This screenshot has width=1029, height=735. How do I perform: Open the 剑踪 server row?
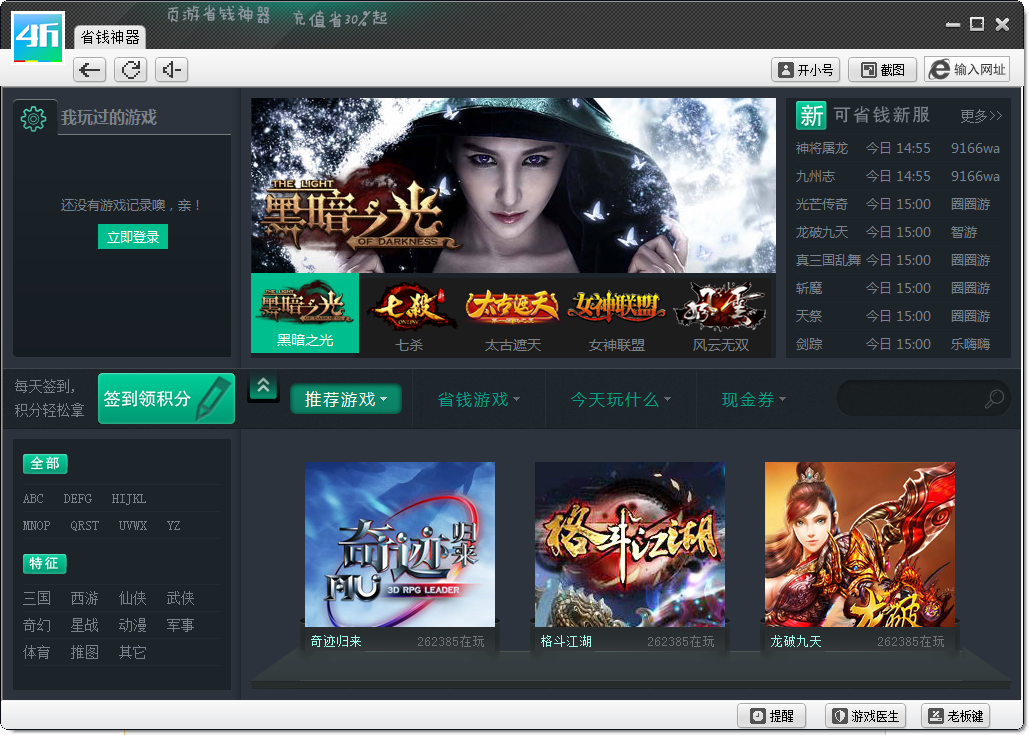tap(898, 344)
